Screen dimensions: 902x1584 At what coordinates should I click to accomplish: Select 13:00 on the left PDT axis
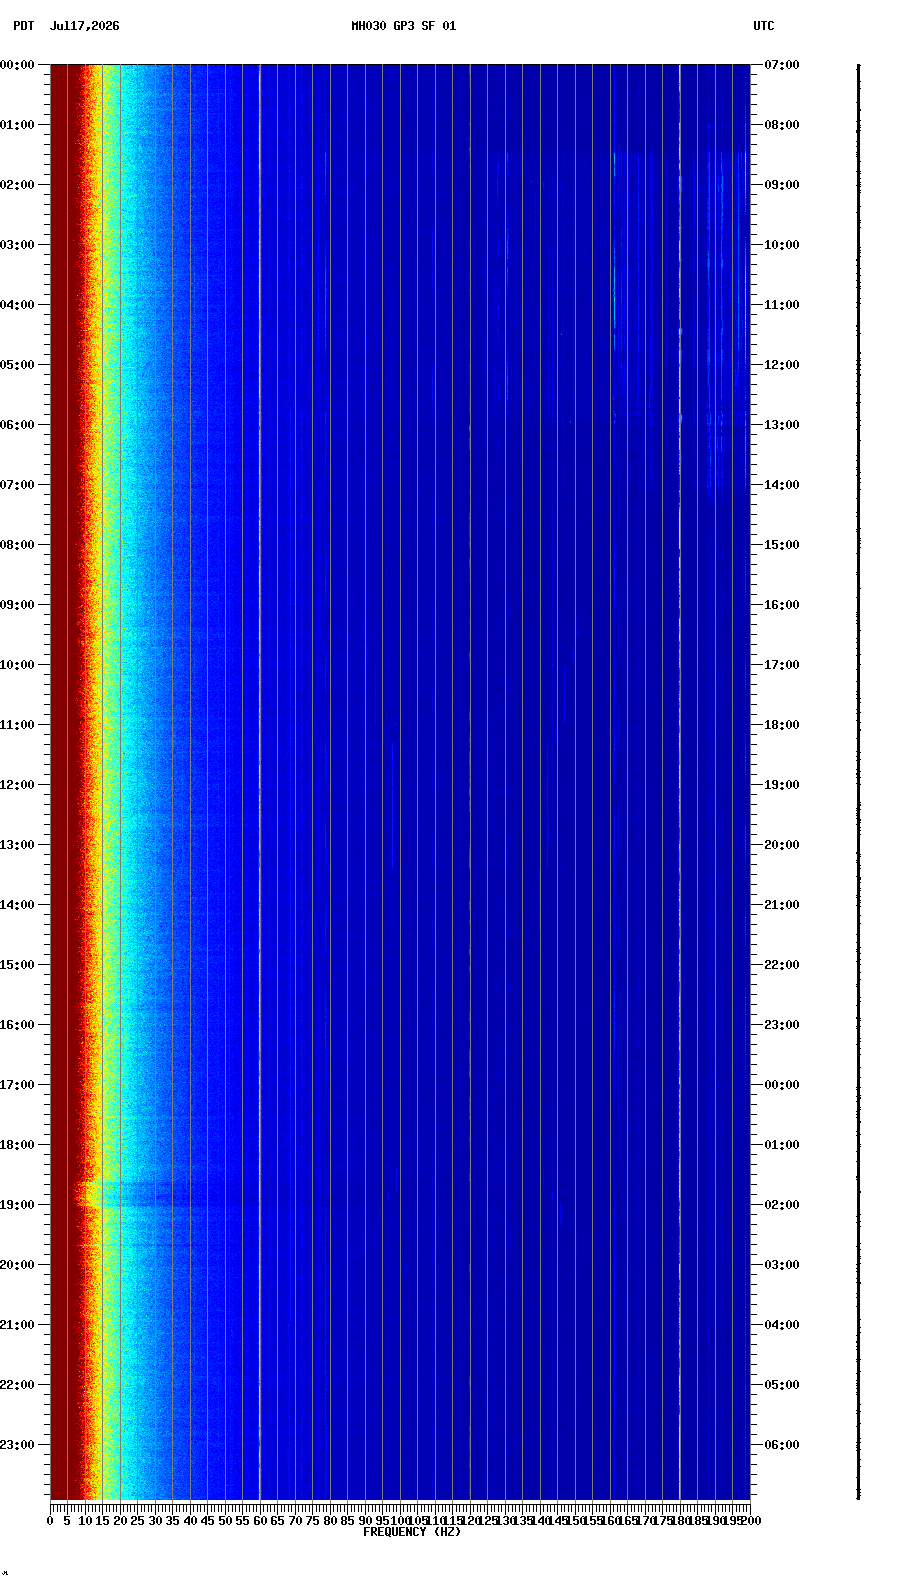17,845
